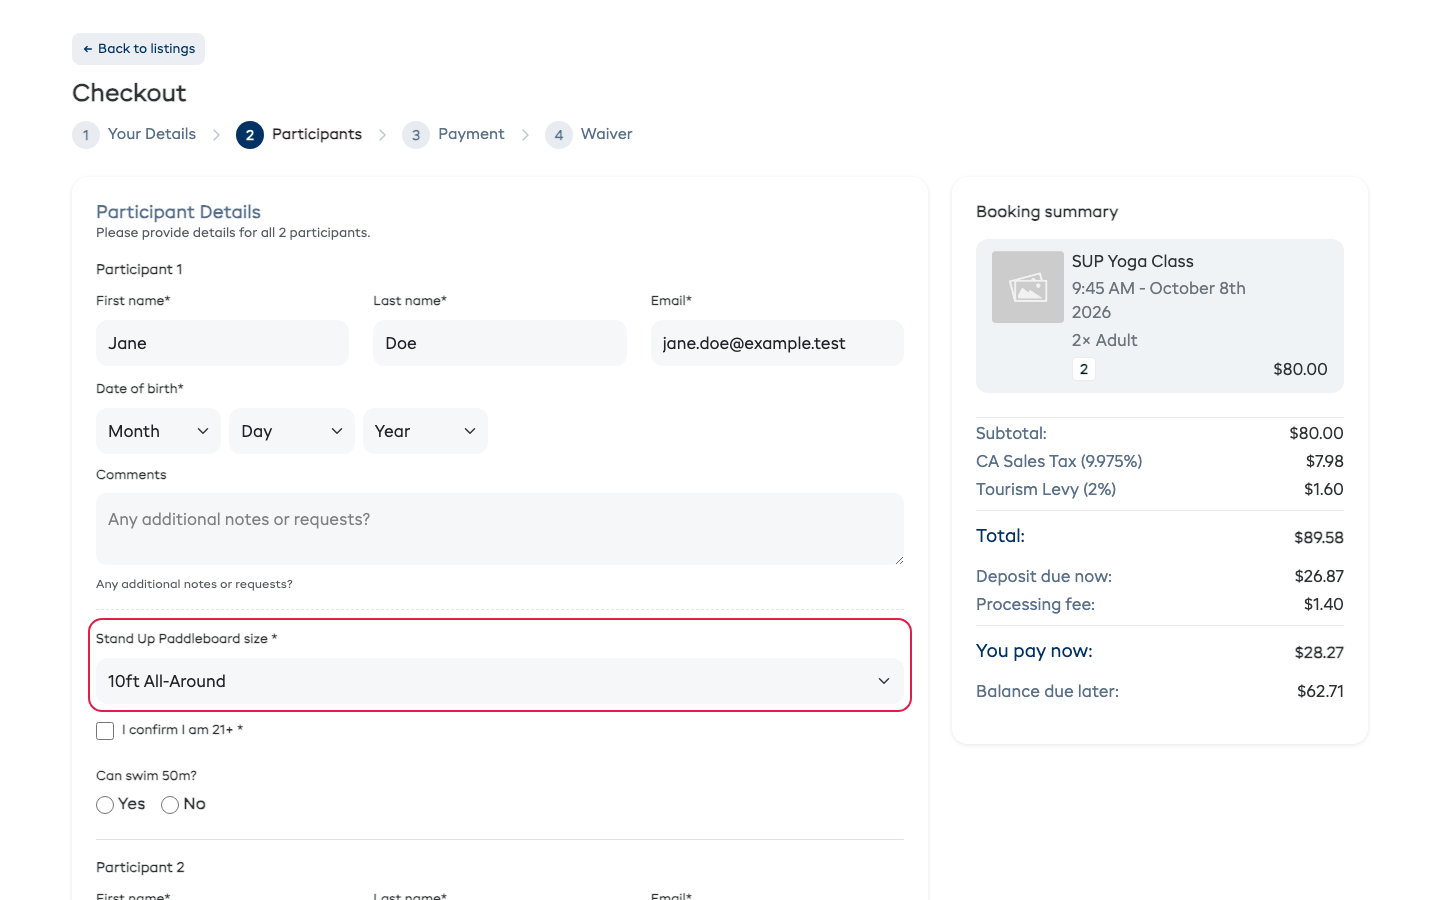
Task: Click the step 3 number circle
Action: (x=416, y=135)
